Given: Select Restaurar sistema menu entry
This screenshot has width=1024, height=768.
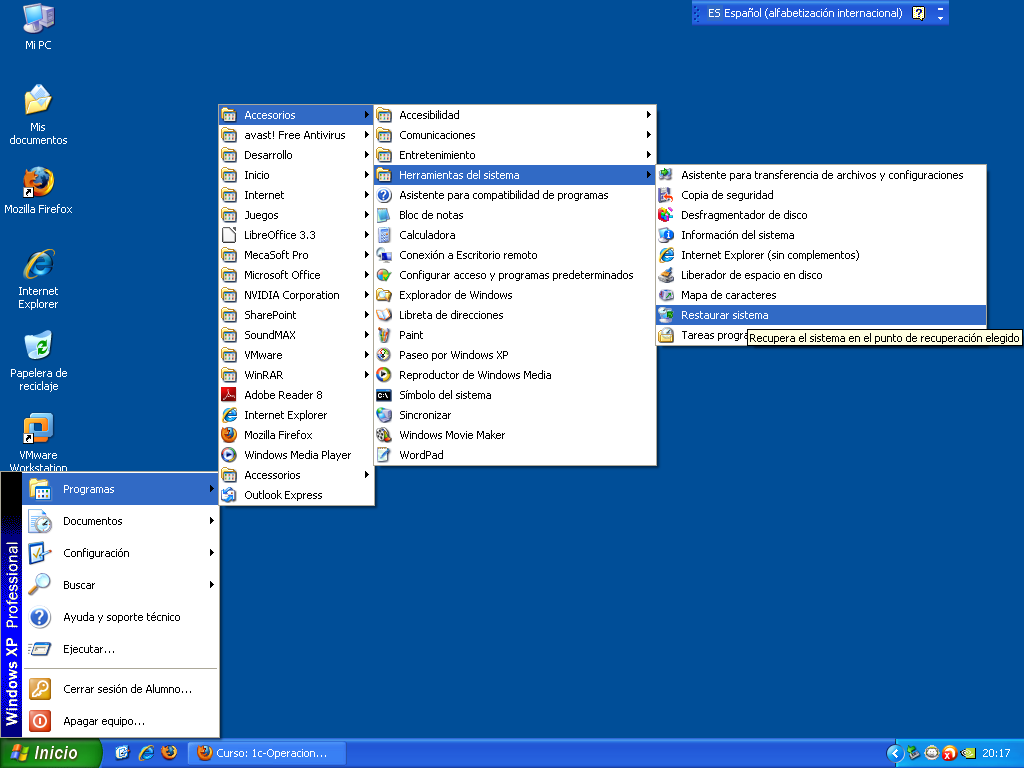Looking at the screenshot, I should (x=821, y=315).
